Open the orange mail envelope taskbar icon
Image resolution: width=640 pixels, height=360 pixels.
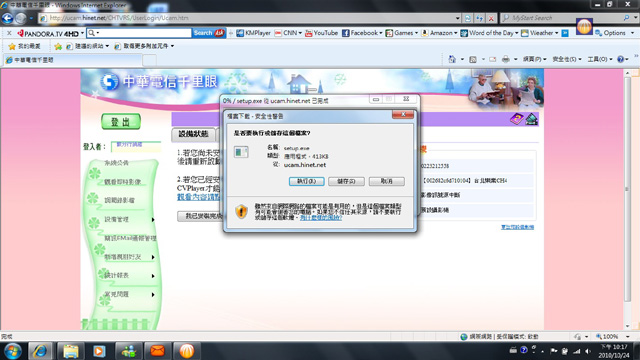[158, 351]
